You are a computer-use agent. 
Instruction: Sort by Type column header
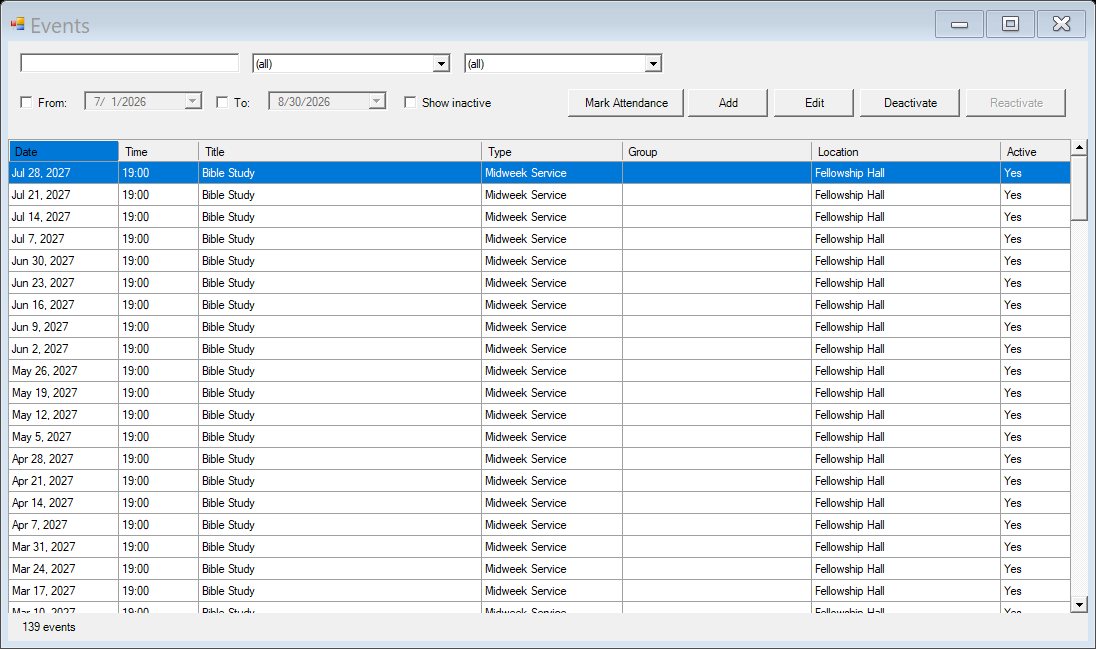click(x=552, y=152)
